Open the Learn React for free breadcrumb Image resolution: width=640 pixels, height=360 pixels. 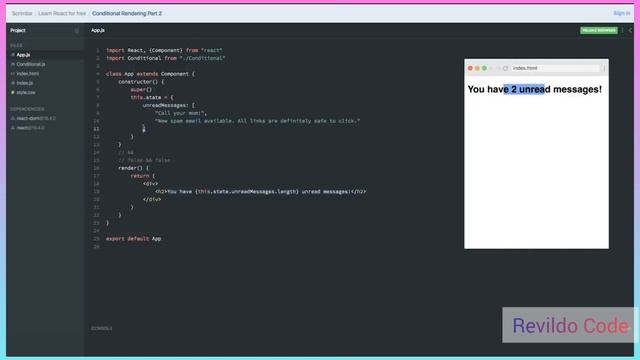point(62,13)
